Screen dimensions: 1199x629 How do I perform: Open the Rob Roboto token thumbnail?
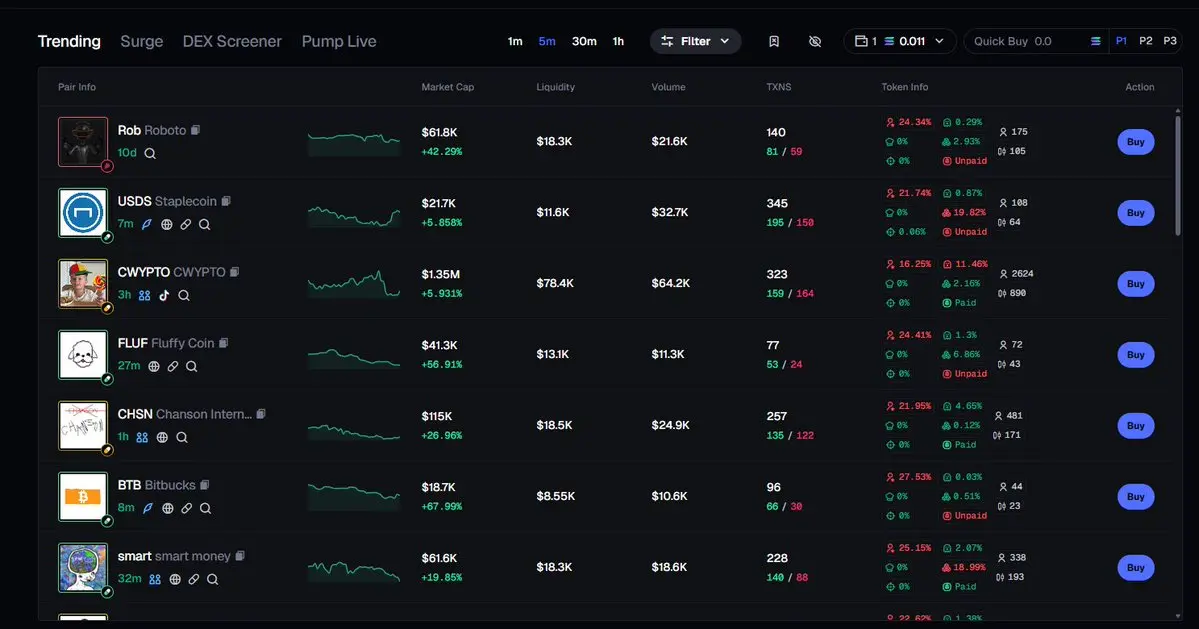pos(83,141)
